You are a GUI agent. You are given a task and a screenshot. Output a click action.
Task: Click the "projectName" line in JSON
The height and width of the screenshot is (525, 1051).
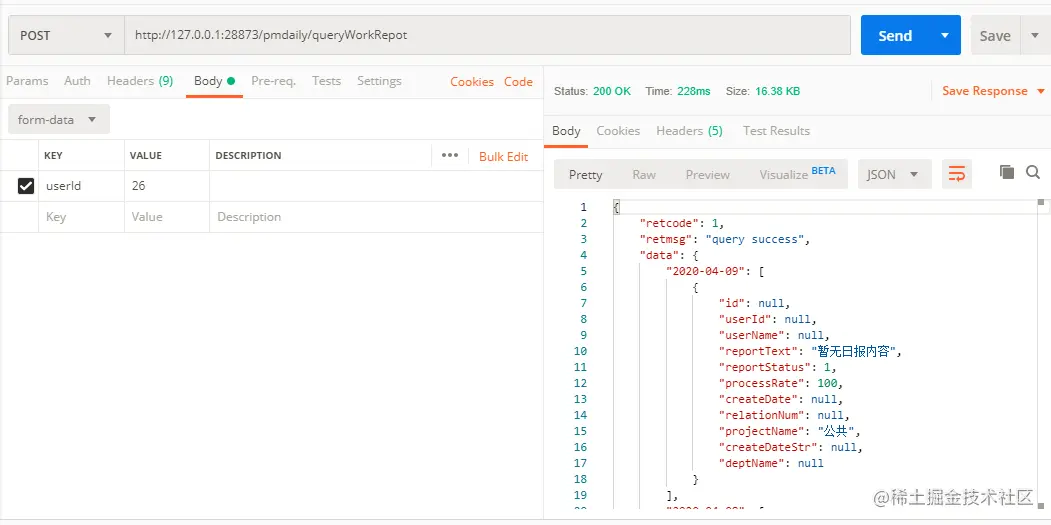click(789, 431)
